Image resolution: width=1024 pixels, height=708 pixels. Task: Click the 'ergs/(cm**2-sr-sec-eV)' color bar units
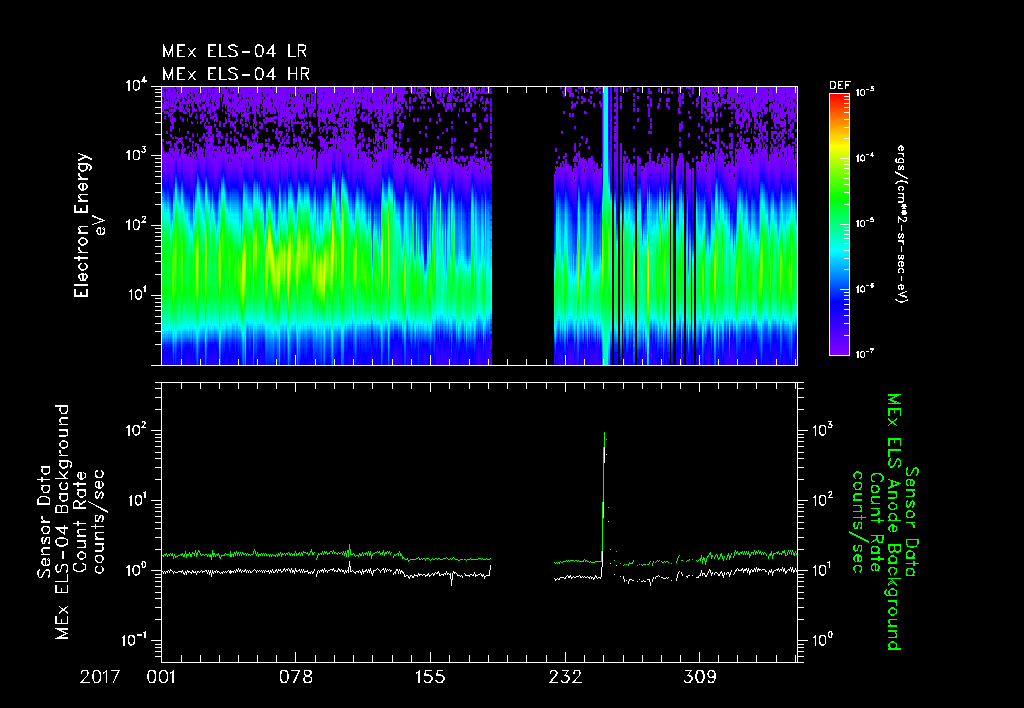[901, 224]
